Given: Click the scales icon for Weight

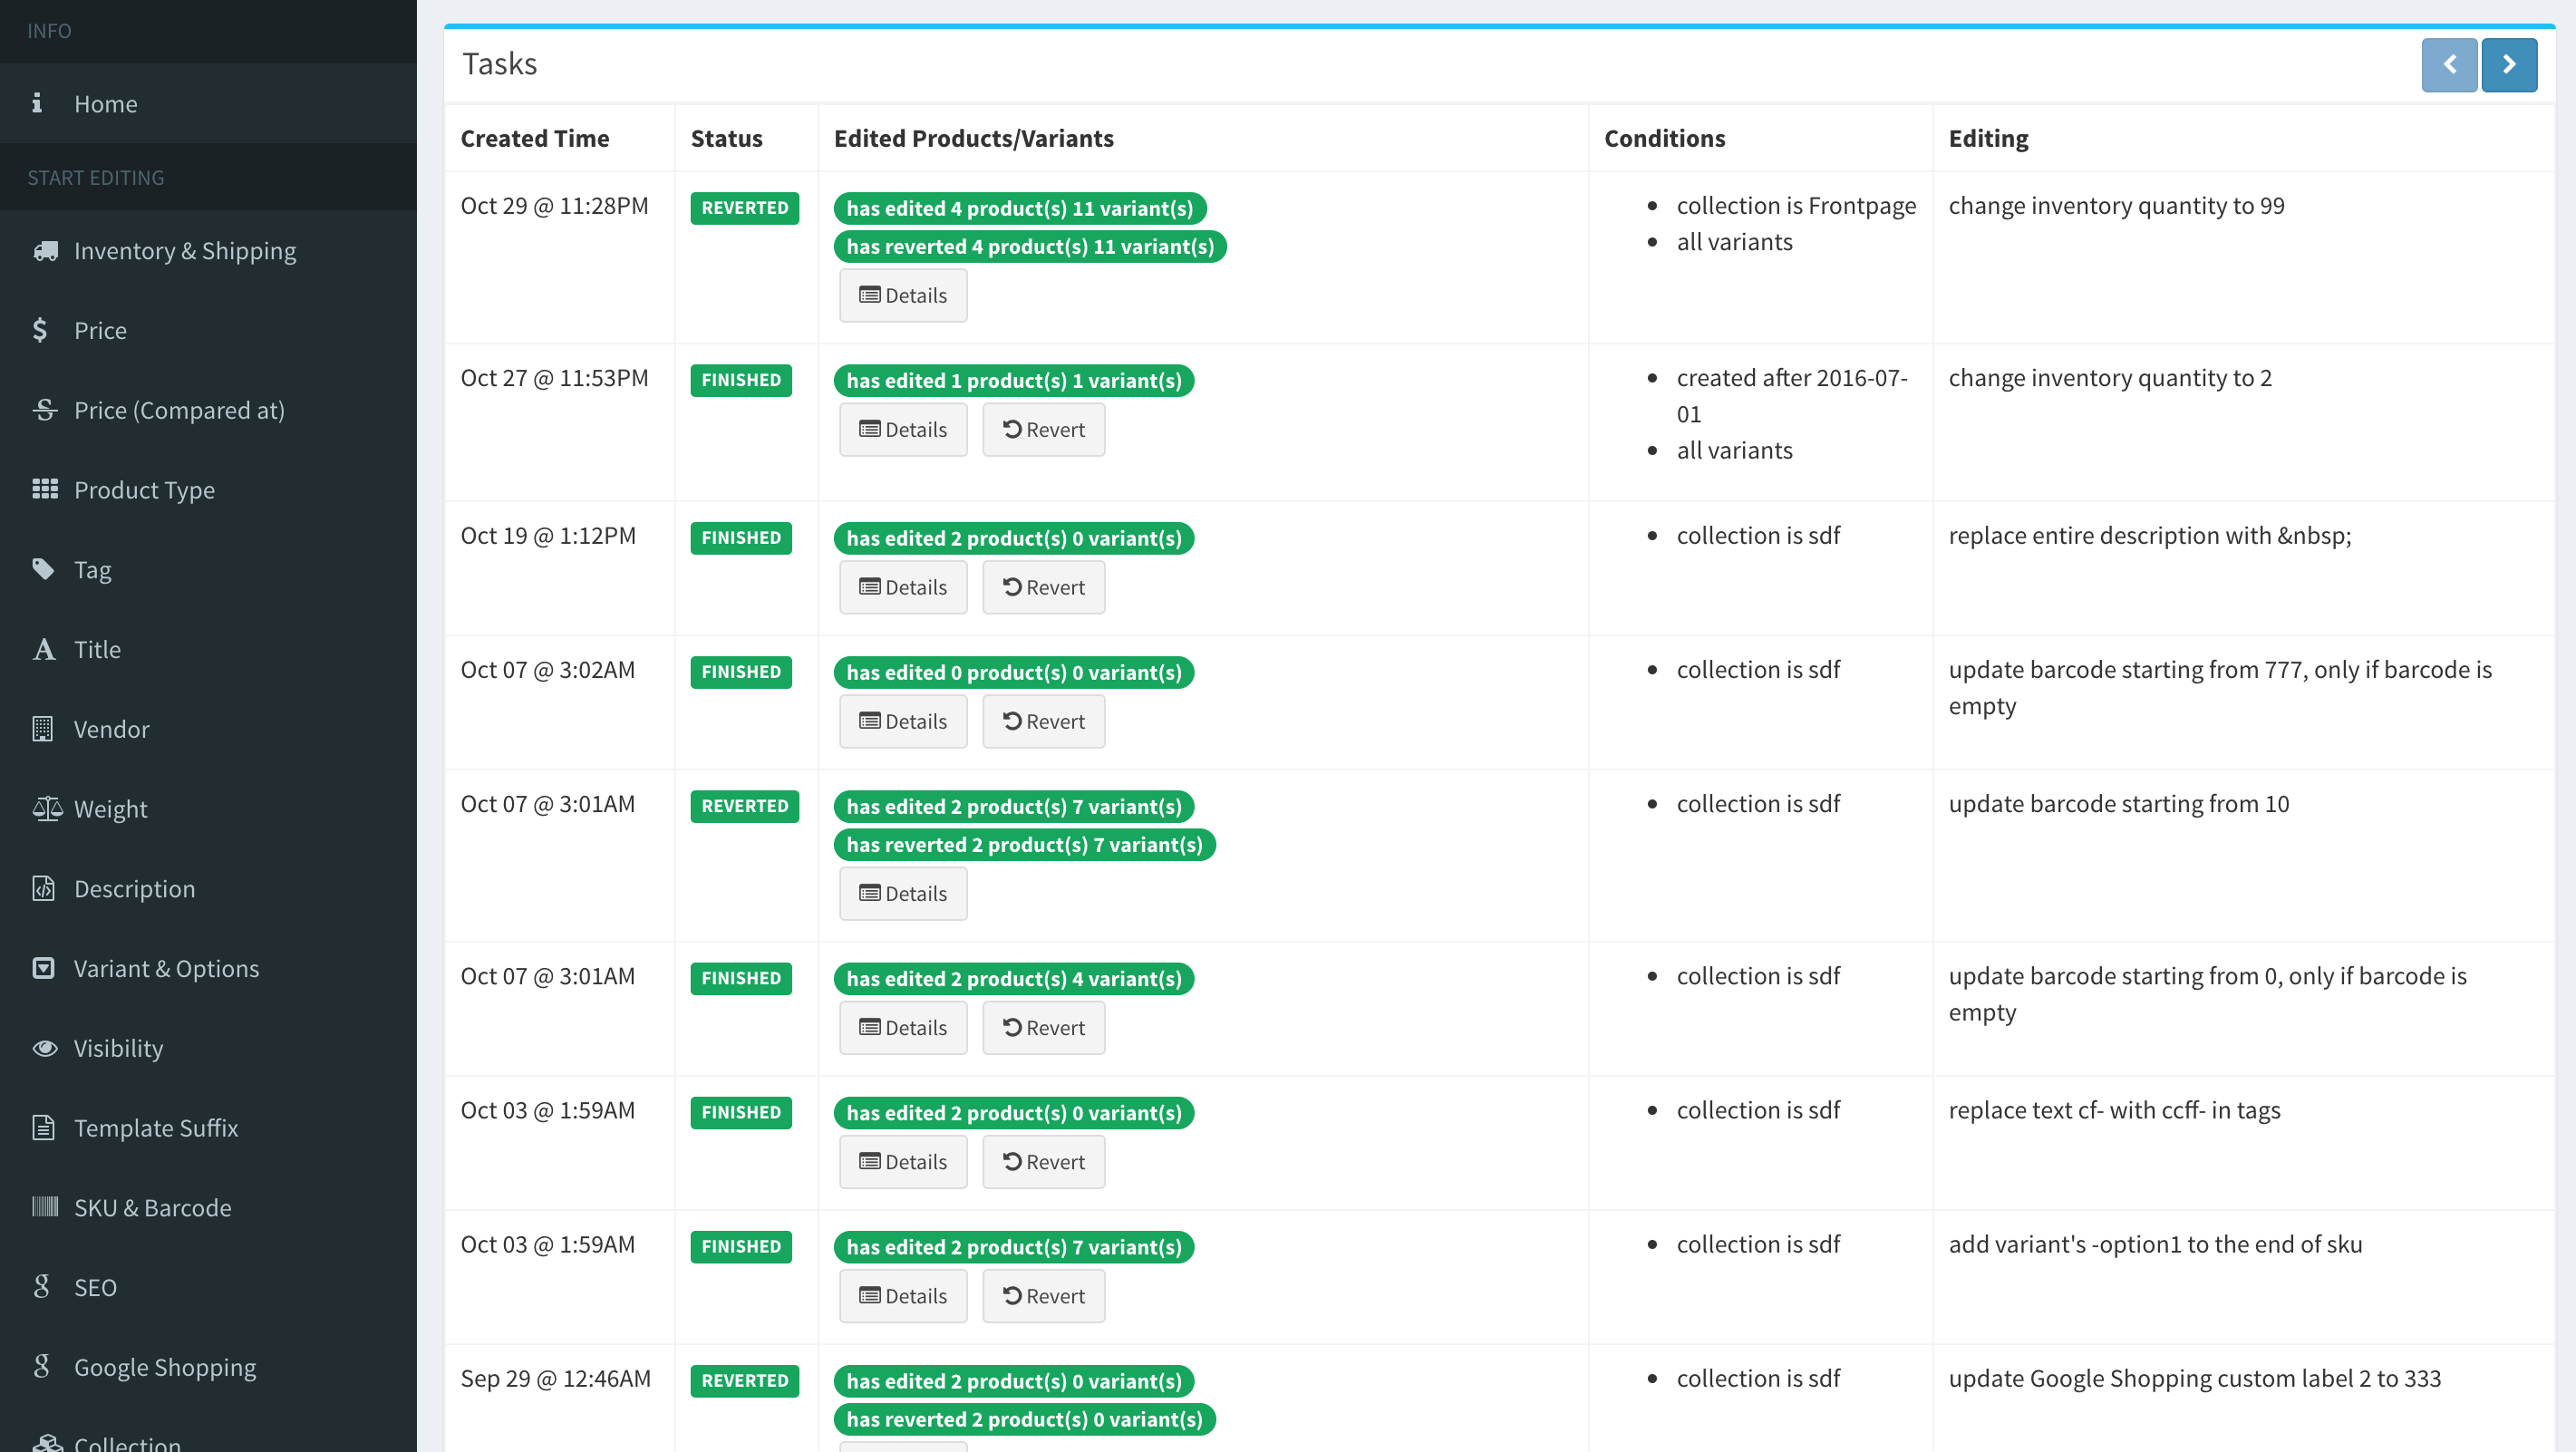Looking at the screenshot, I should click(x=47, y=808).
